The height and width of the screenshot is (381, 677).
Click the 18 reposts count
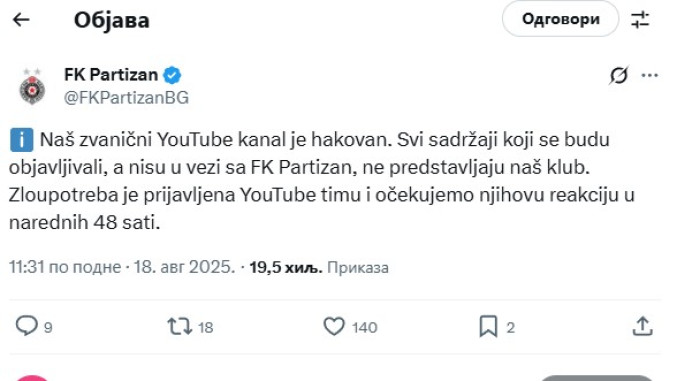(206, 327)
